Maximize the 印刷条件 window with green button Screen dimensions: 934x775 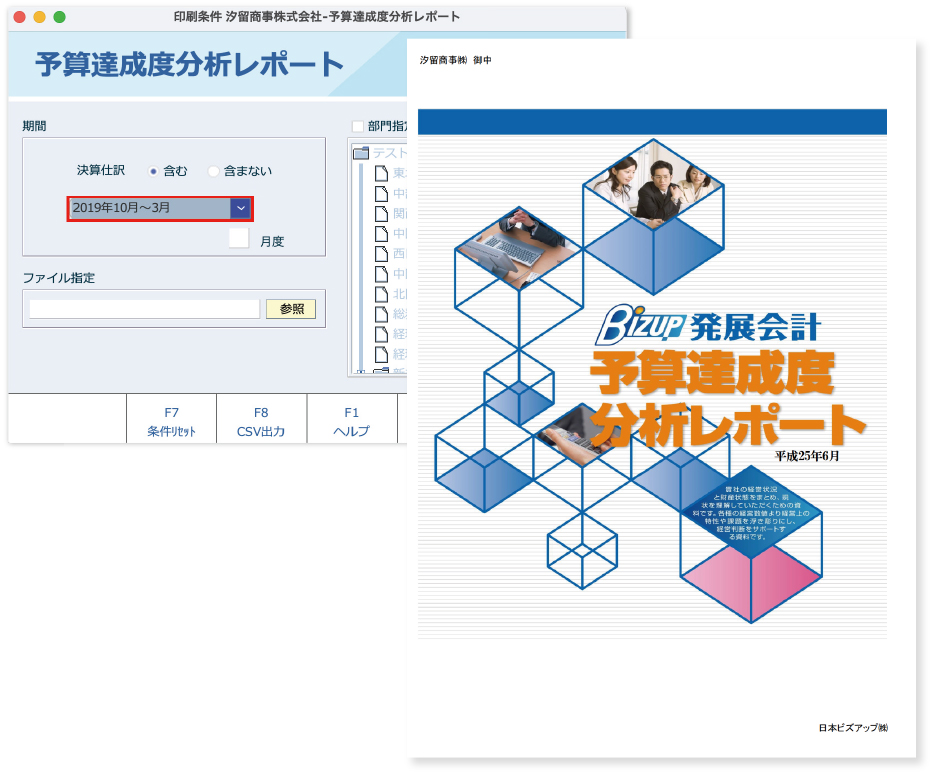(x=60, y=17)
